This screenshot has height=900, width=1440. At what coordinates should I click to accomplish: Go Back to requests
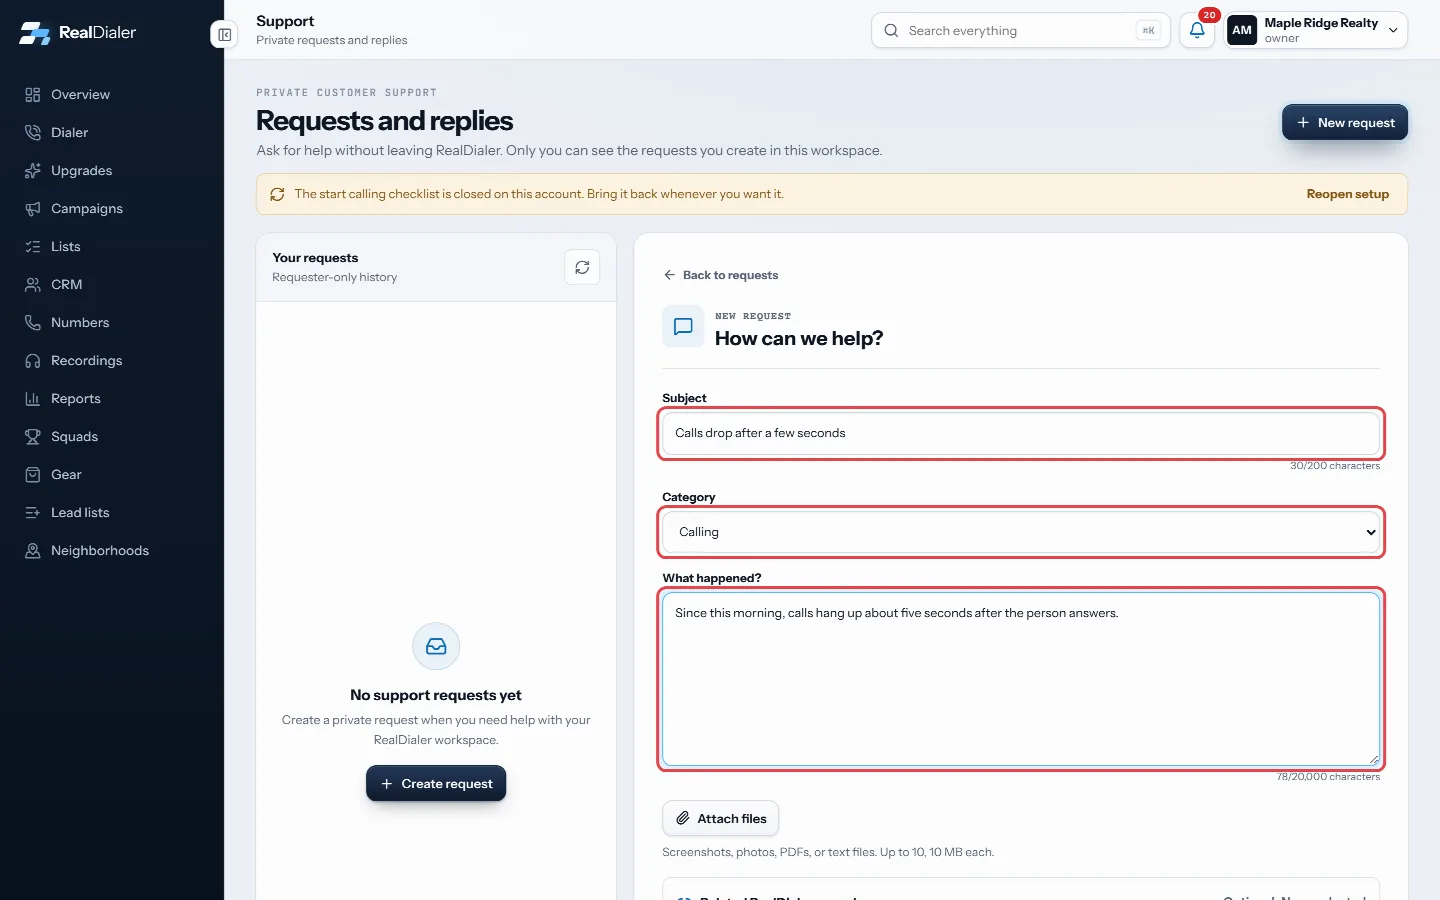point(720,275)
